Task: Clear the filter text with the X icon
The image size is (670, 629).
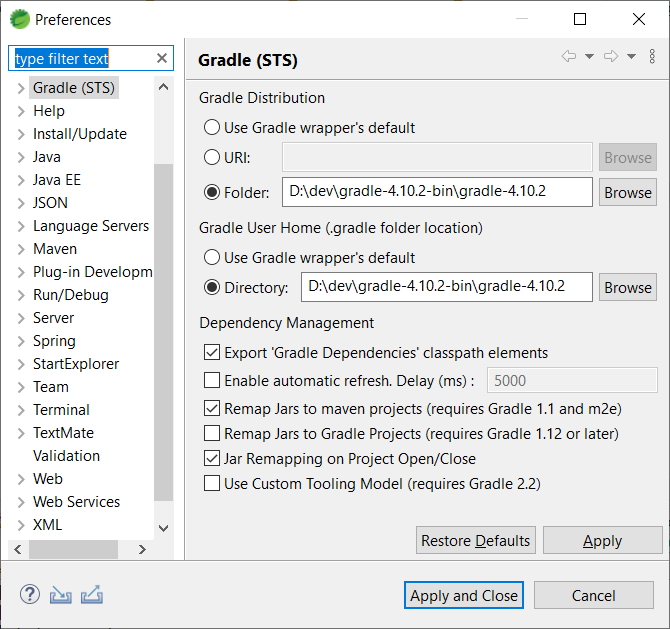Action: coord(162,58)
